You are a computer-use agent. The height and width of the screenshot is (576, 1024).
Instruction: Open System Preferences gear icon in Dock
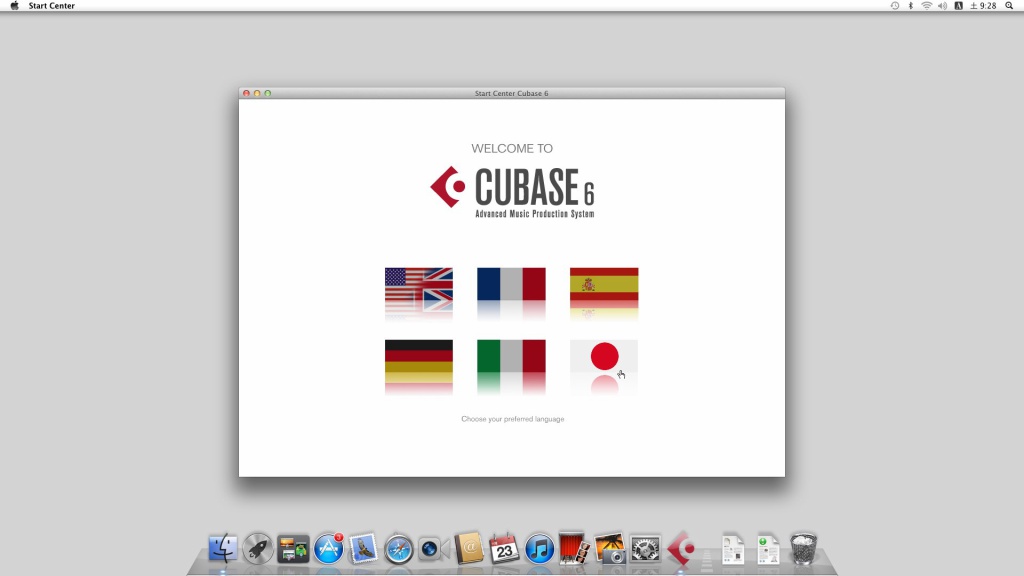point(645,549)
